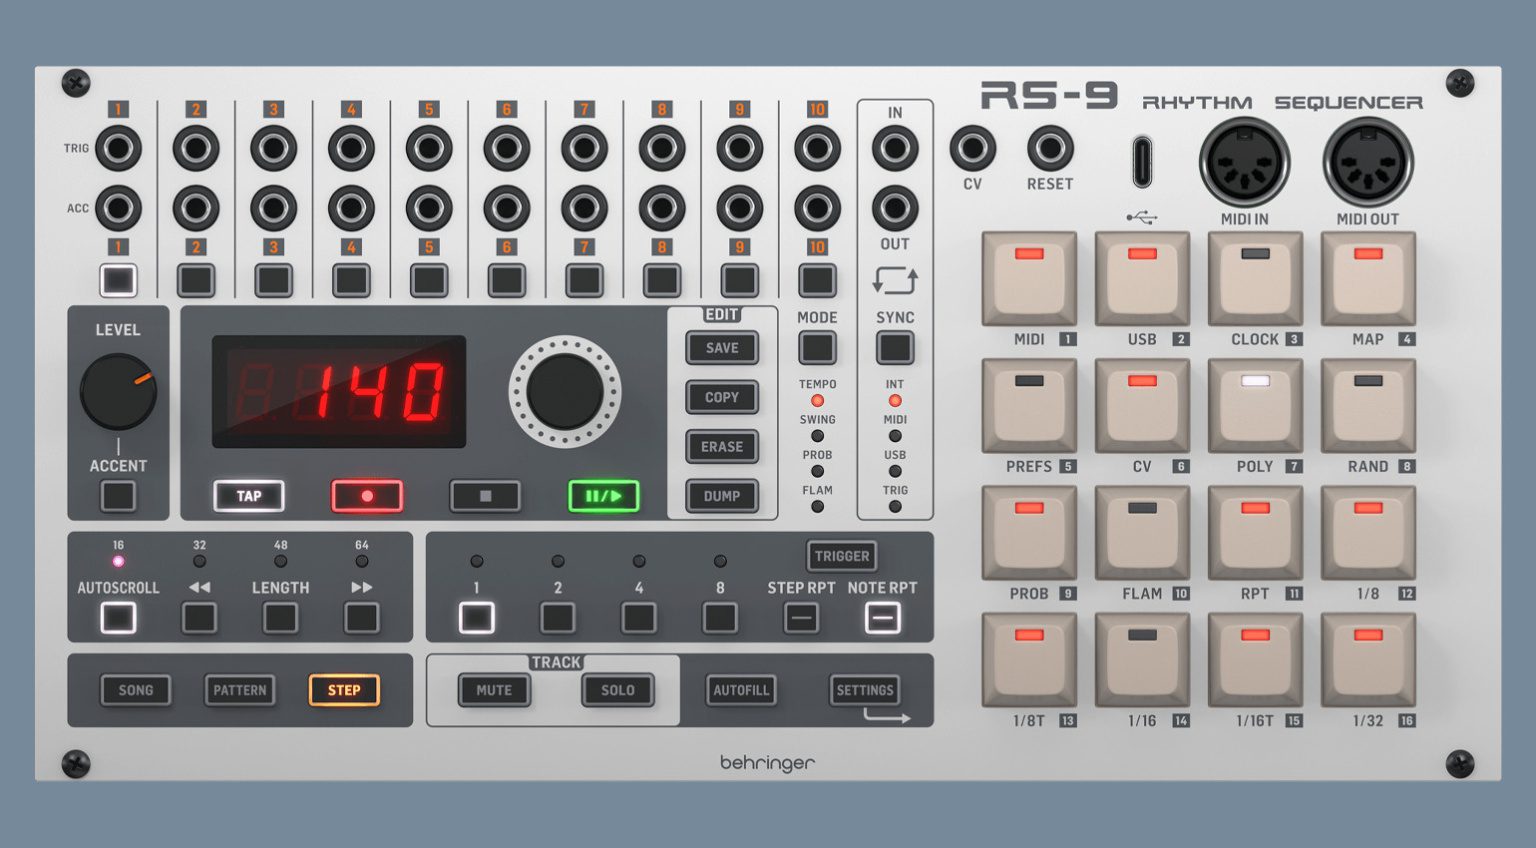Screen dimensions: 1536x848
Task: Solo the current track
Action: pos(617,690)
